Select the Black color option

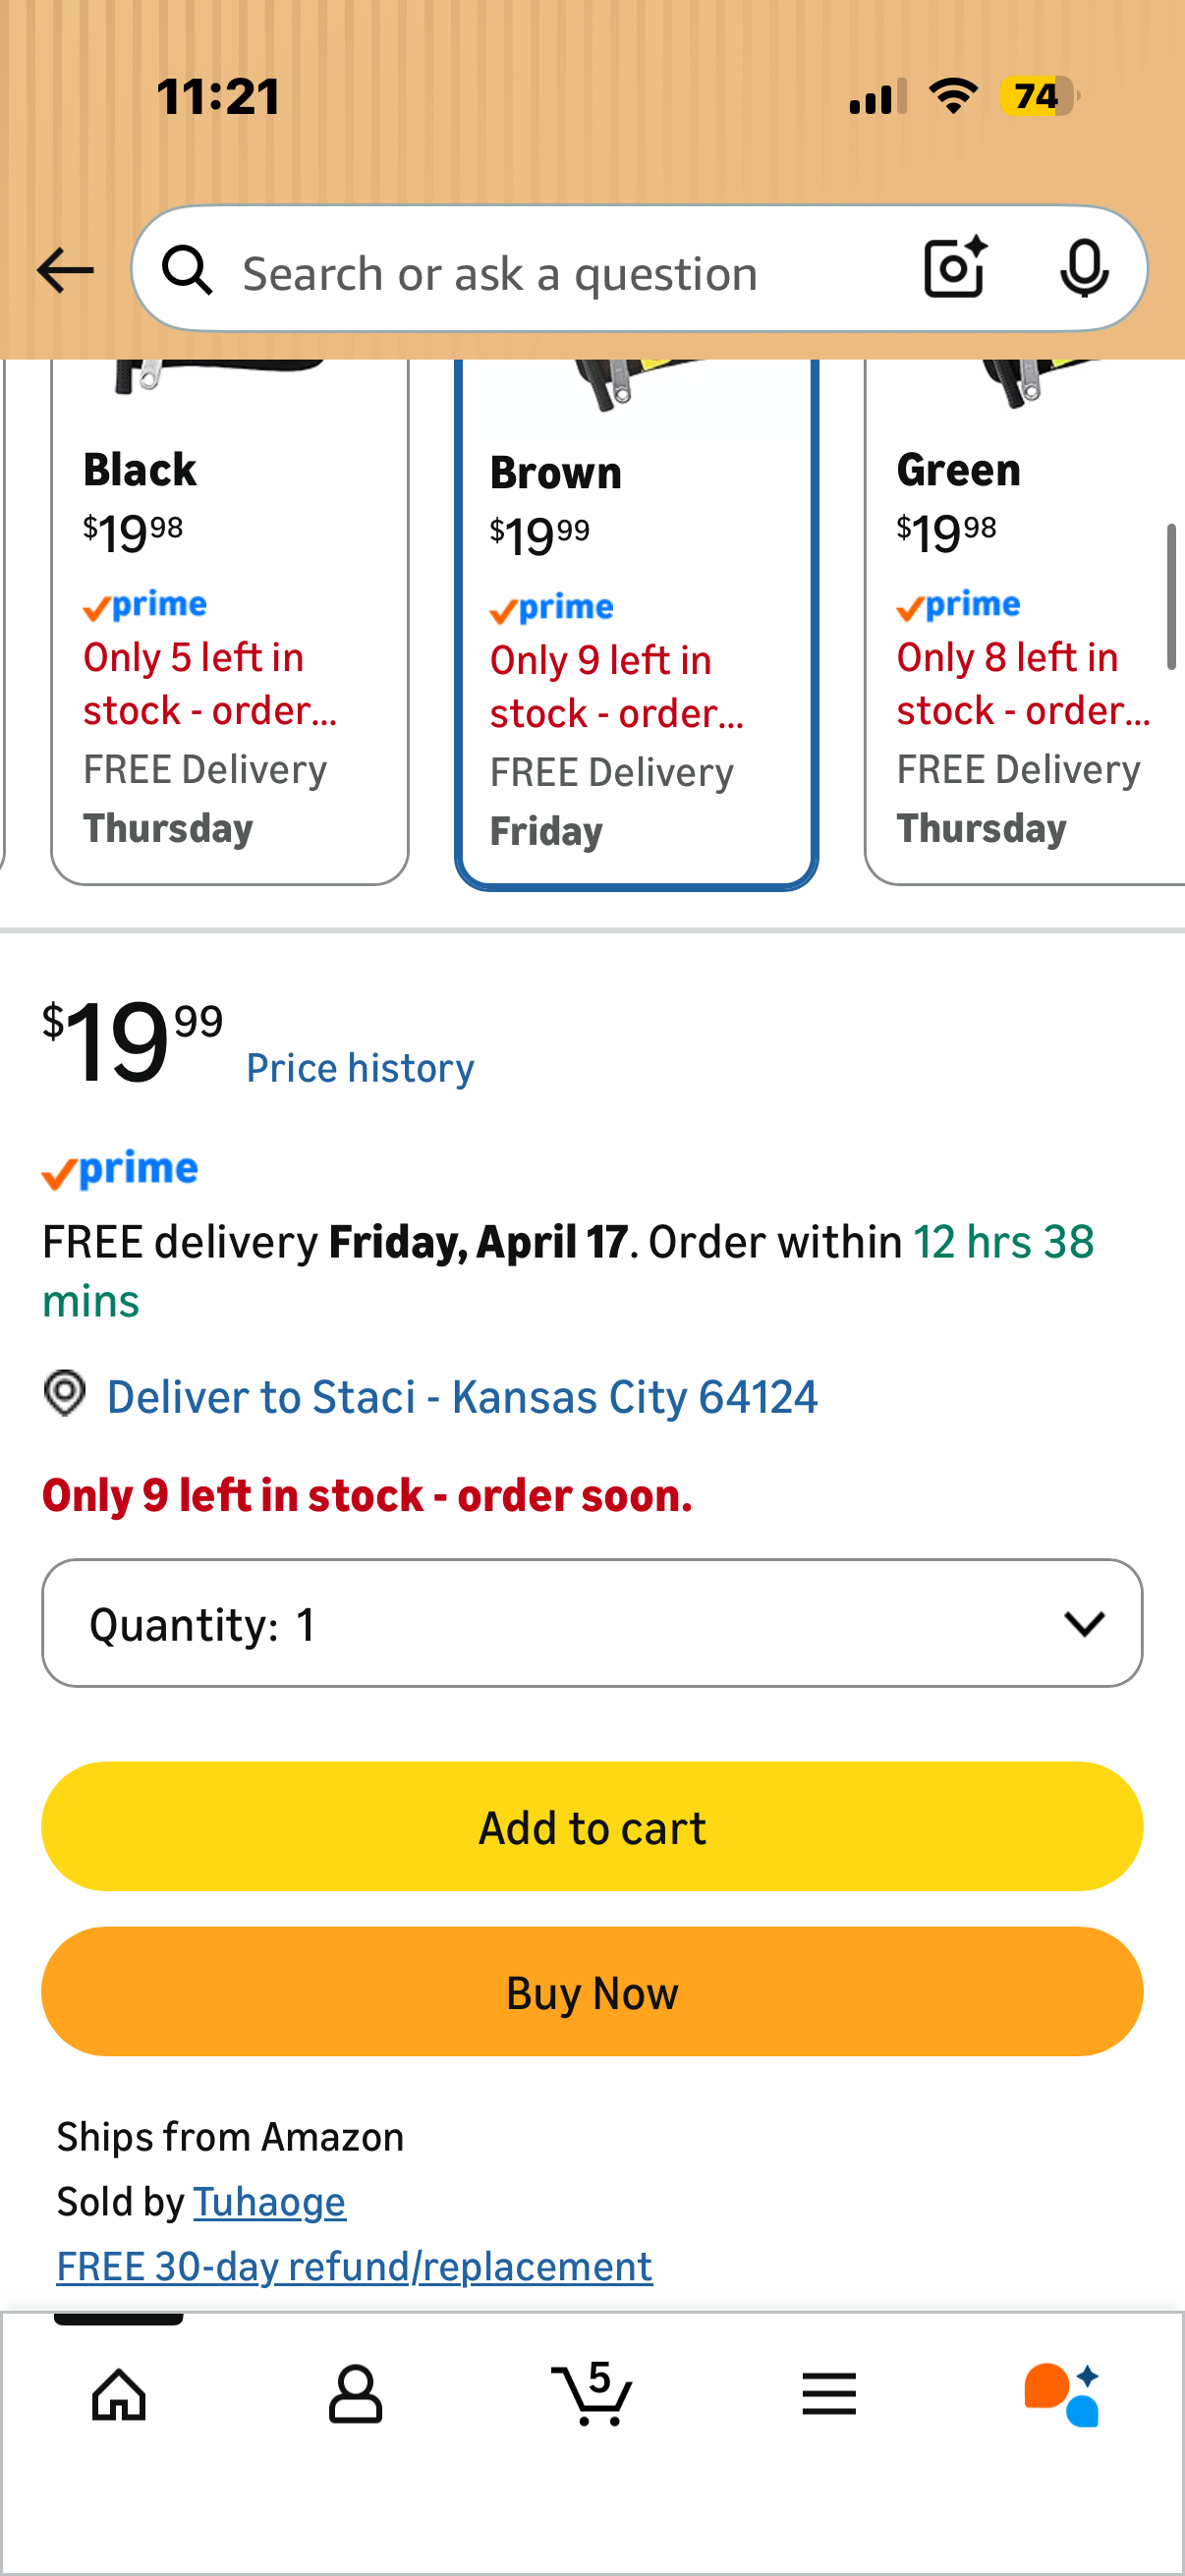[230, 622]
